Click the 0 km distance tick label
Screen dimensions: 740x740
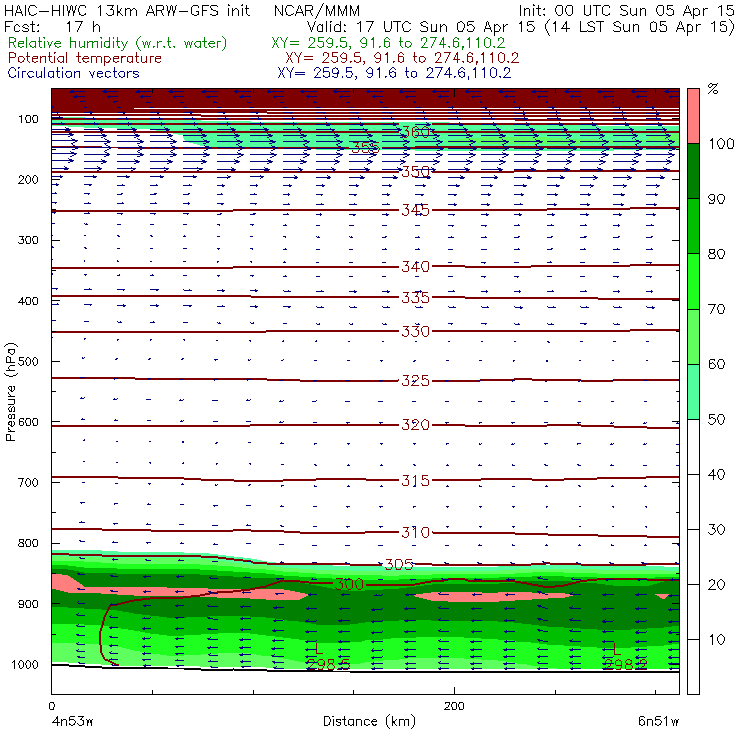click(51, 706)
